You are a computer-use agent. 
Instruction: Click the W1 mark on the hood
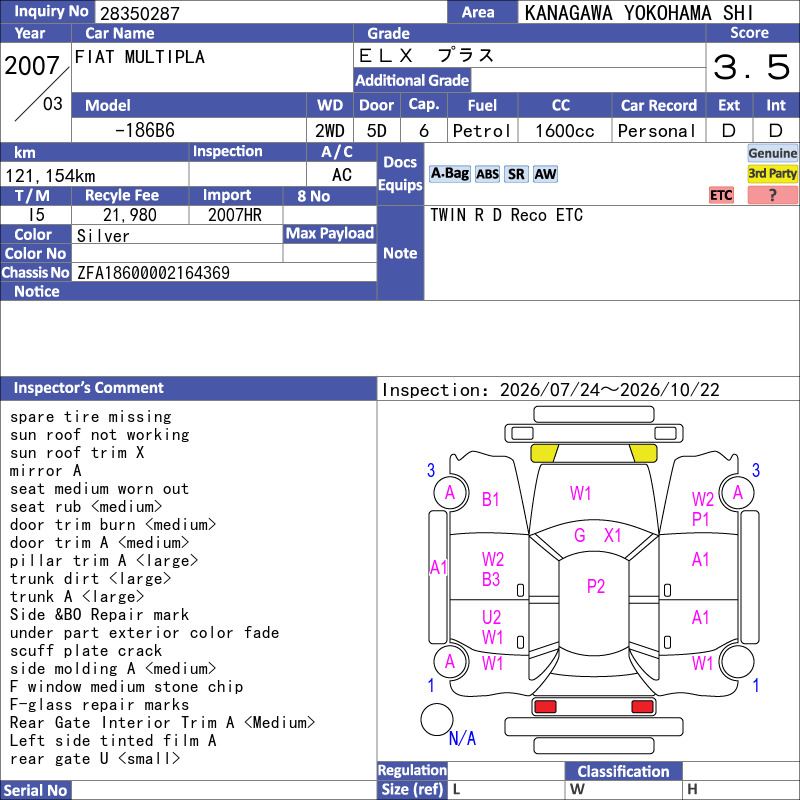580,493
